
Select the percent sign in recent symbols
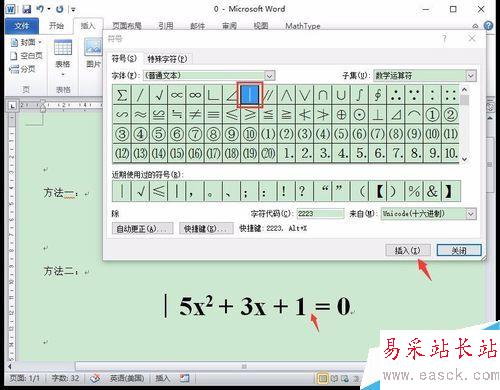[414, 191]
